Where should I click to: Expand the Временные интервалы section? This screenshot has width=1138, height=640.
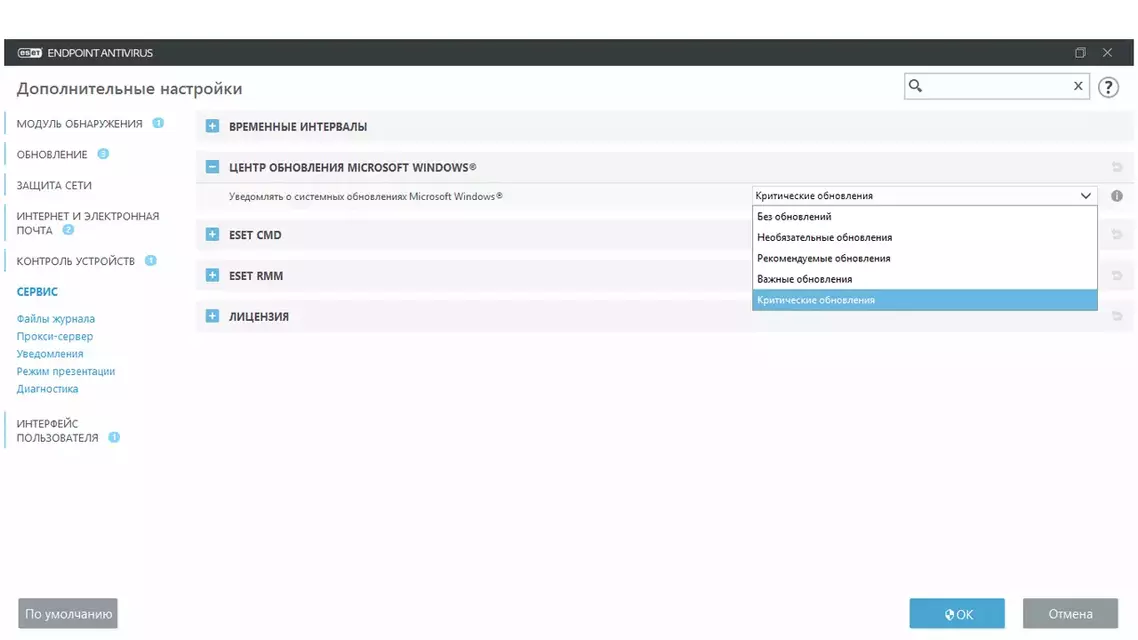pyautogui.click(x=212, y=126)
